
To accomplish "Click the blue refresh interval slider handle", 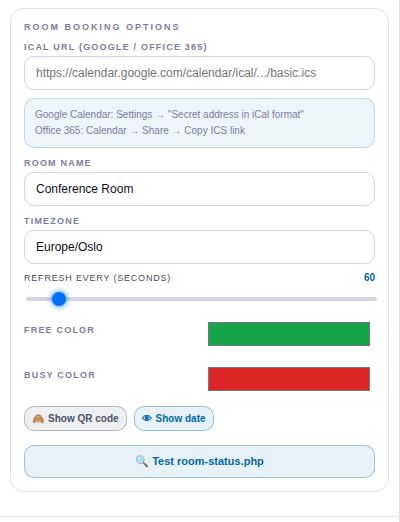I will click(x=59, y=299).
